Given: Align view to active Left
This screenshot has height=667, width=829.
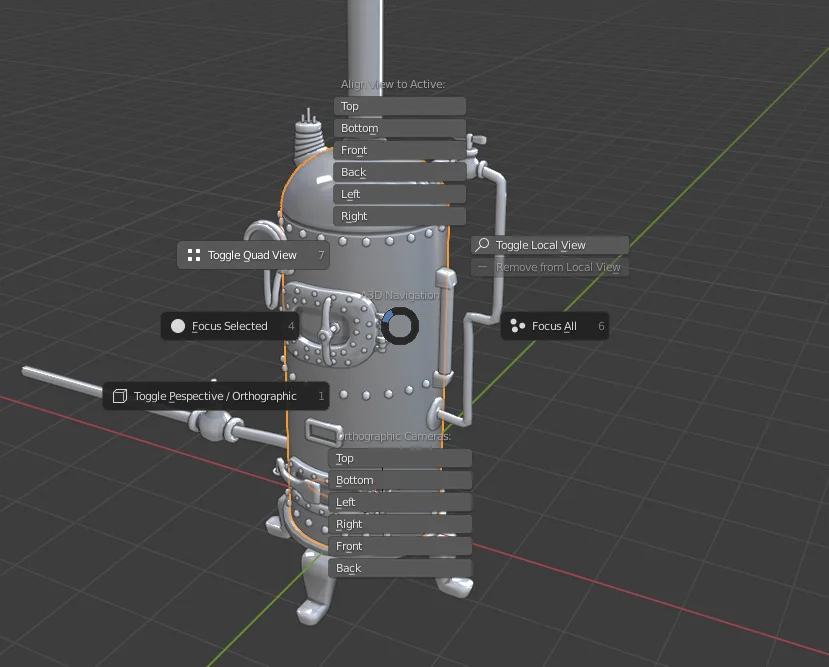Looking at the screenshot, I should pyautogui.click(x=399, y=194).
